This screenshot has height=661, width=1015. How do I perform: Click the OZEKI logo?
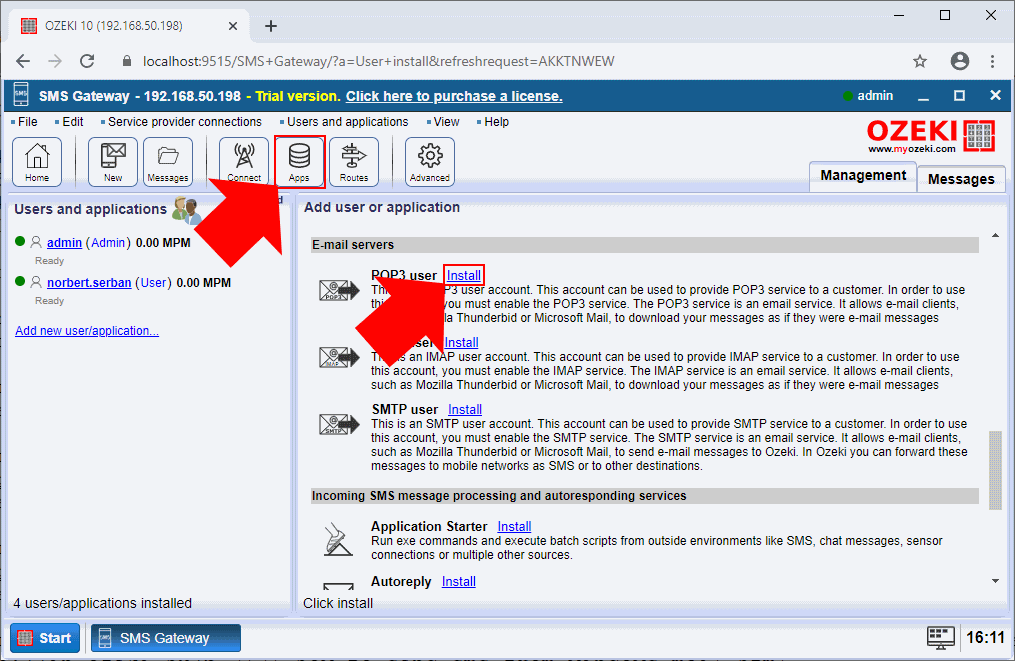click(931, 135)
